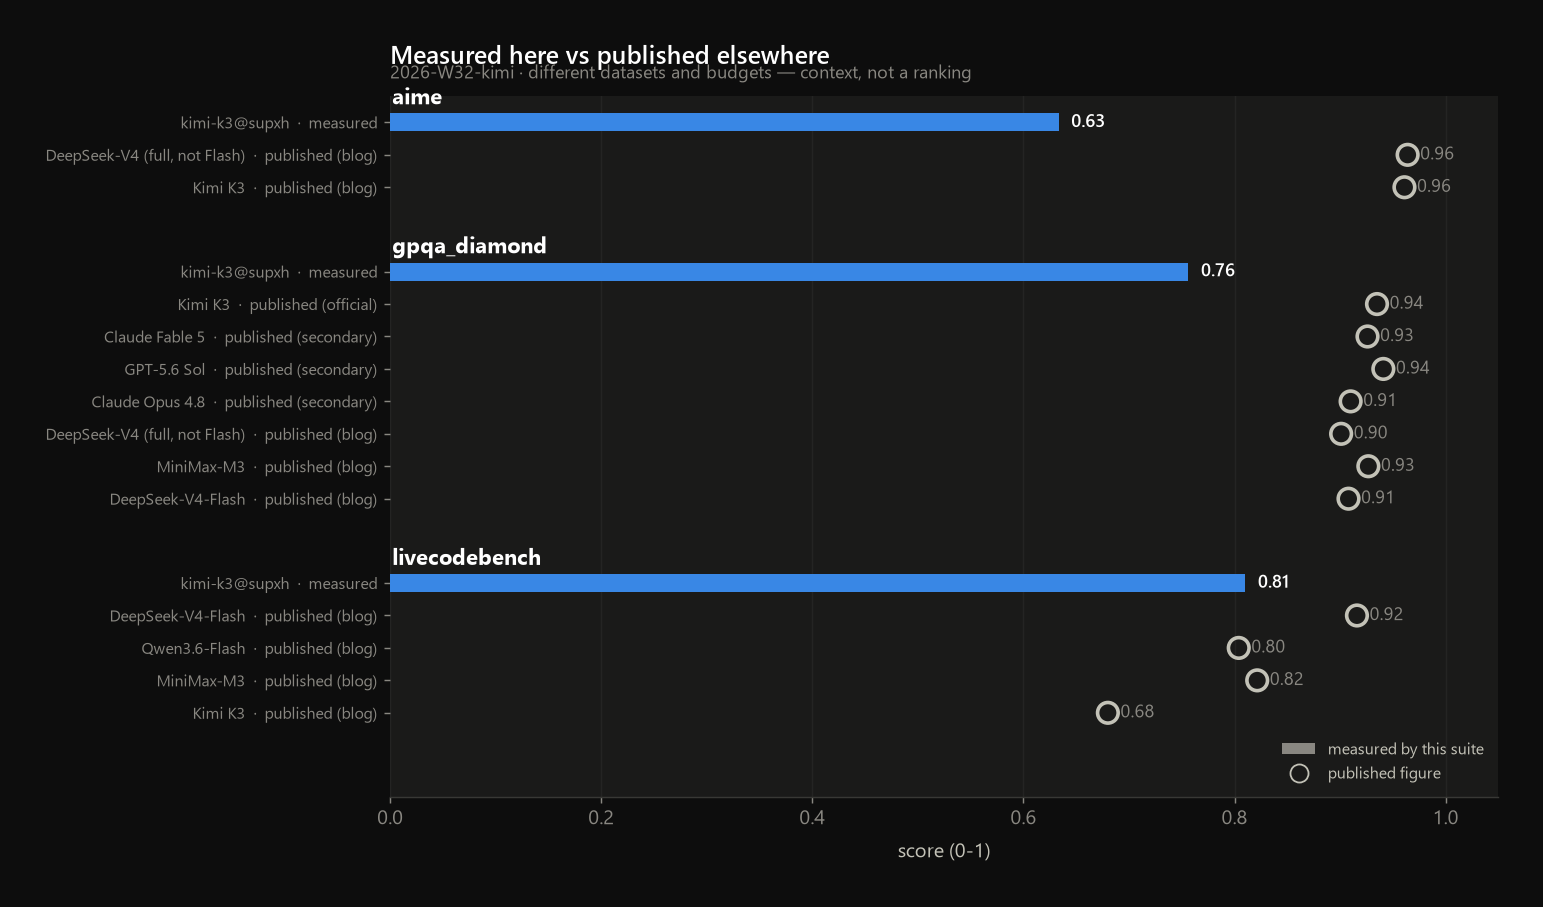Click the 'Measured here vs published elsewhere' title
This screenshot has width=1543, height=907.
click(610, 55)
